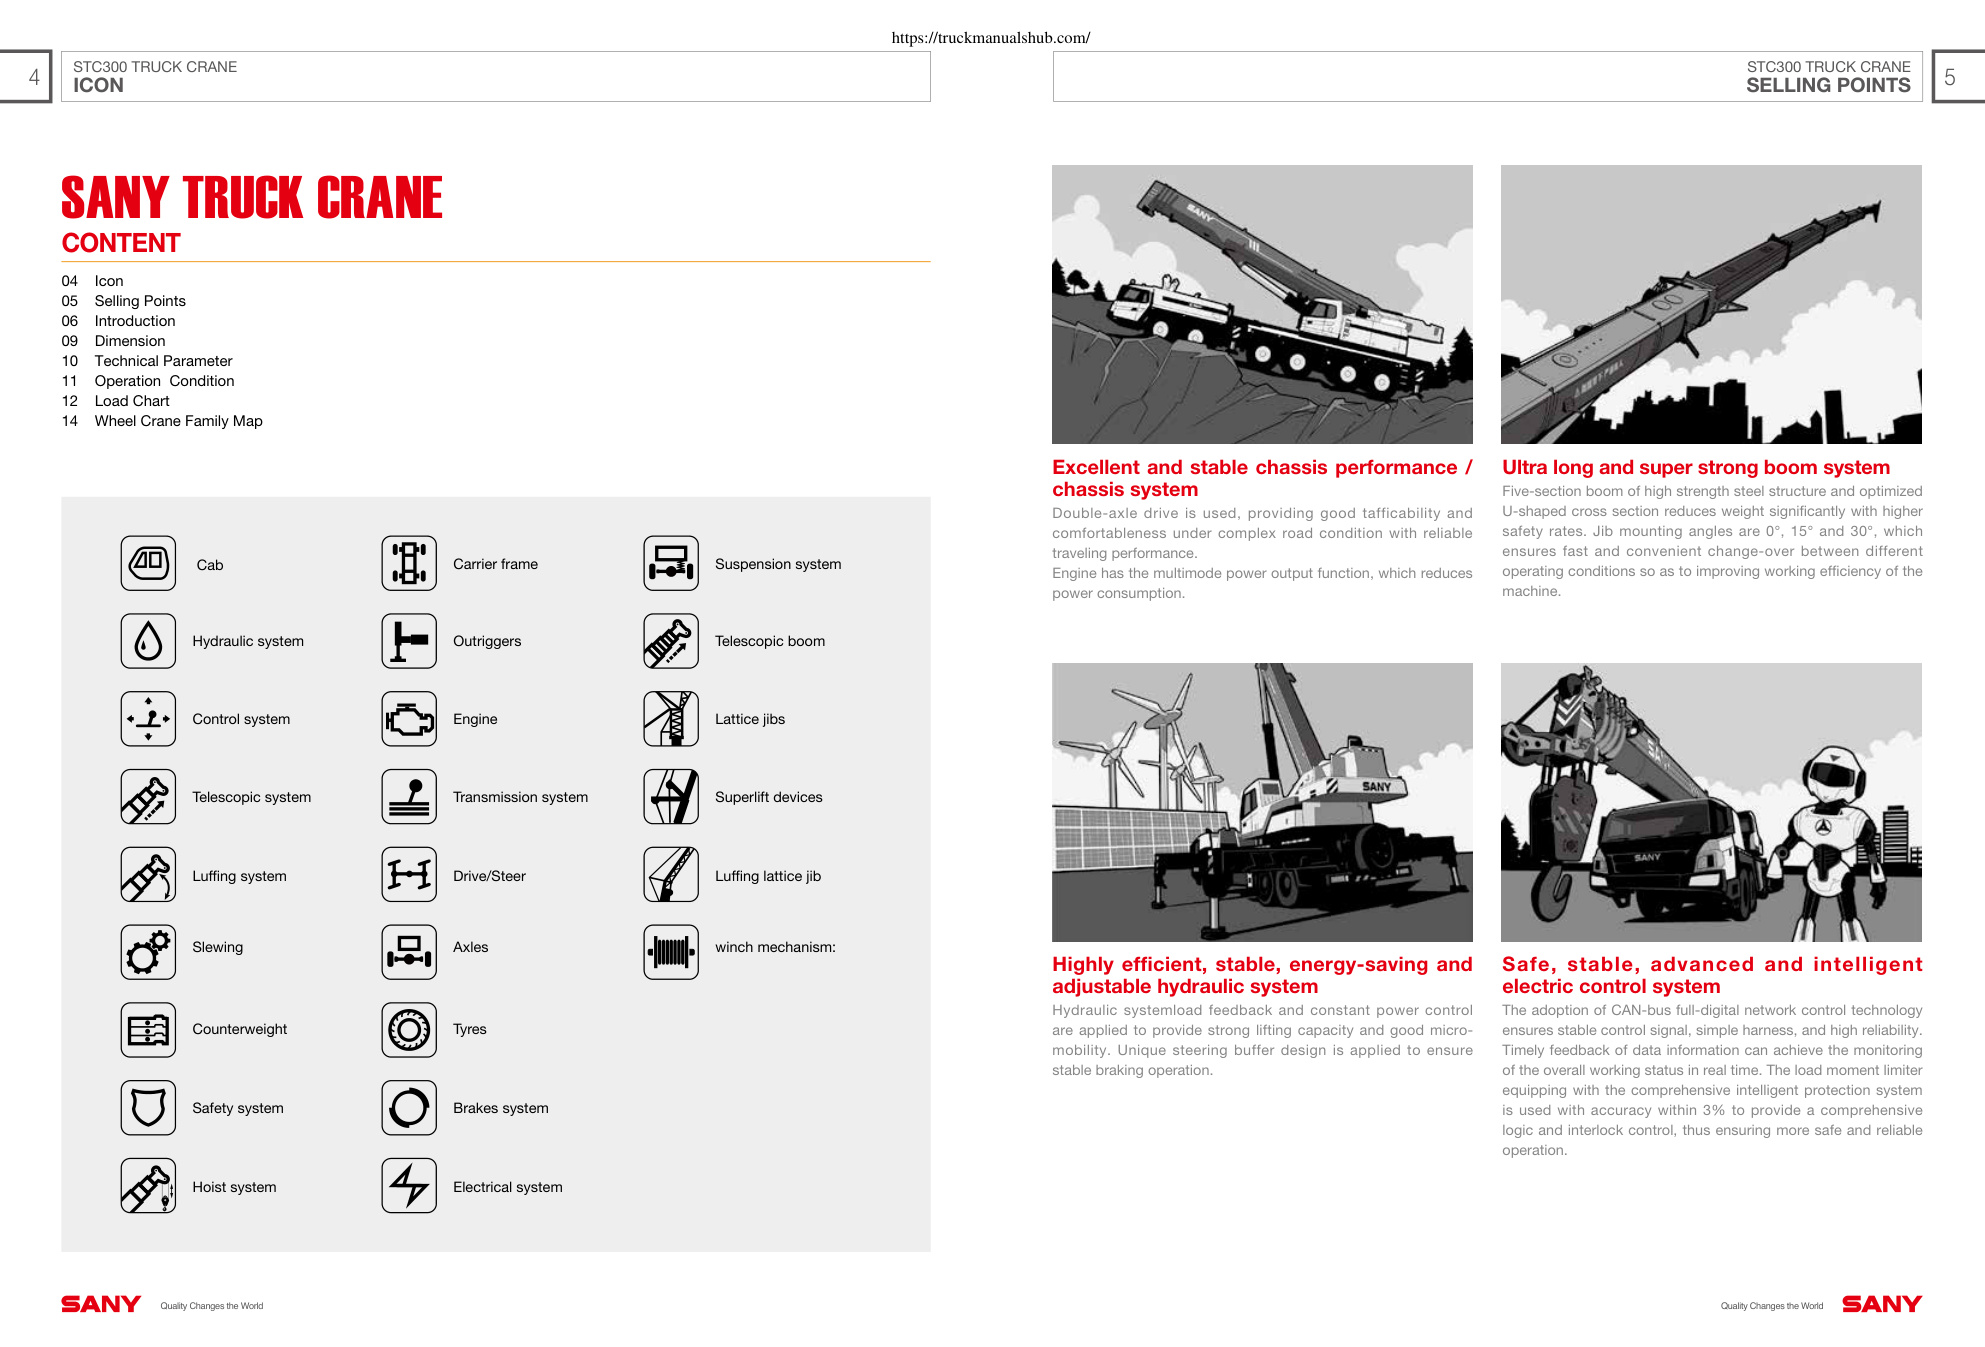Click the 'SELLING POINTS' page header title

[1828, 86]
